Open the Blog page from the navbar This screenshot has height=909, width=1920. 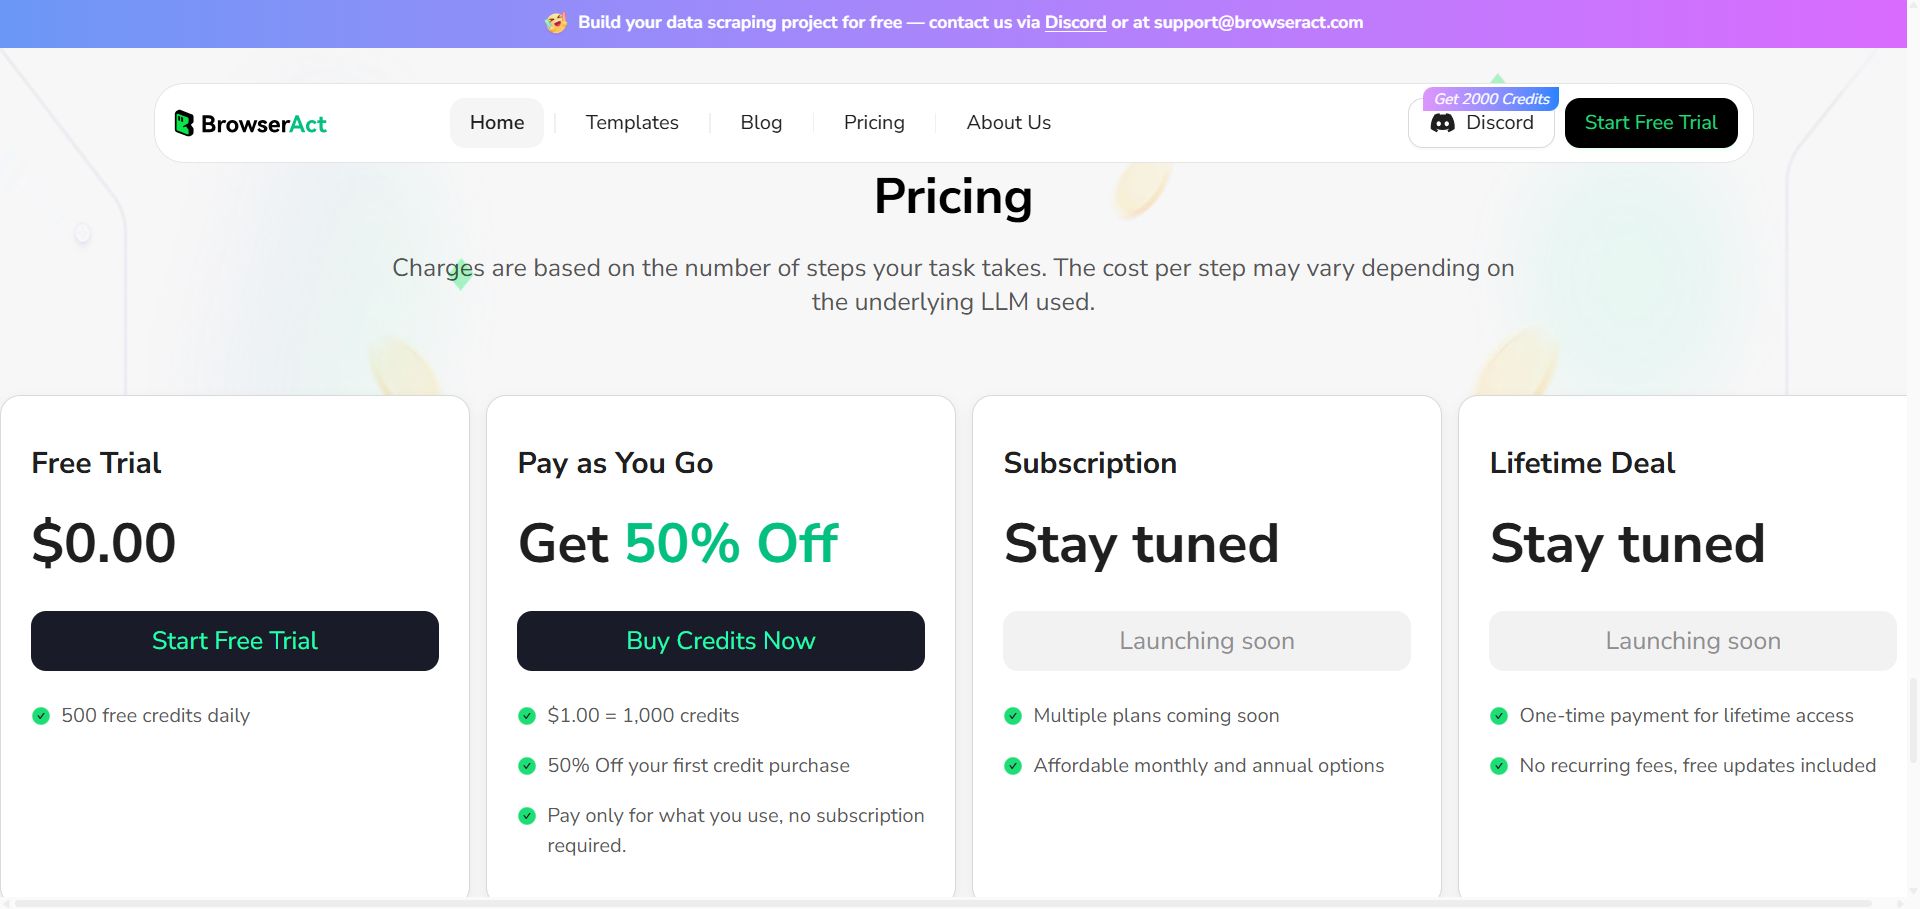pos(761,123)
